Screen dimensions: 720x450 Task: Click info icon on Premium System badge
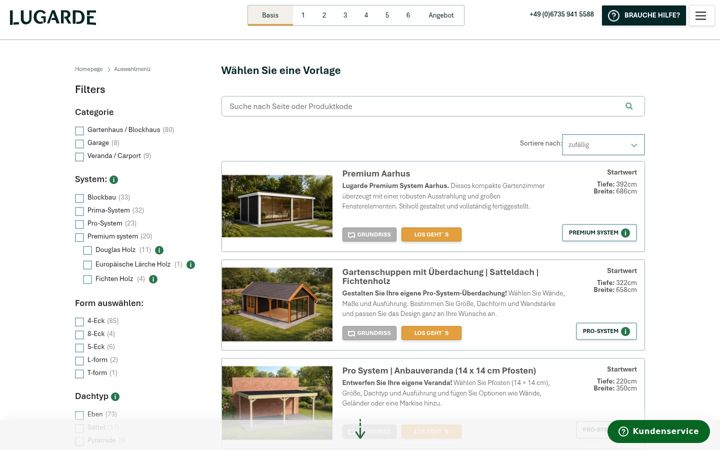[625, 233]
